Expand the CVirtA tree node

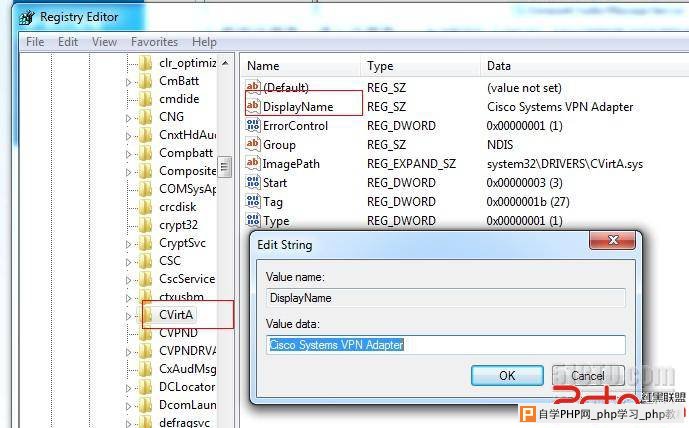coord(128,316)
